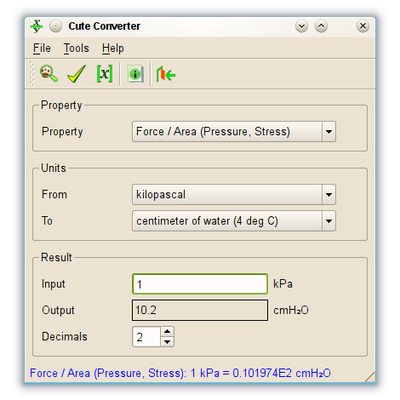Maximize the window with up chevron button
Screen dimensions: 400x400
tap(321, 26)
